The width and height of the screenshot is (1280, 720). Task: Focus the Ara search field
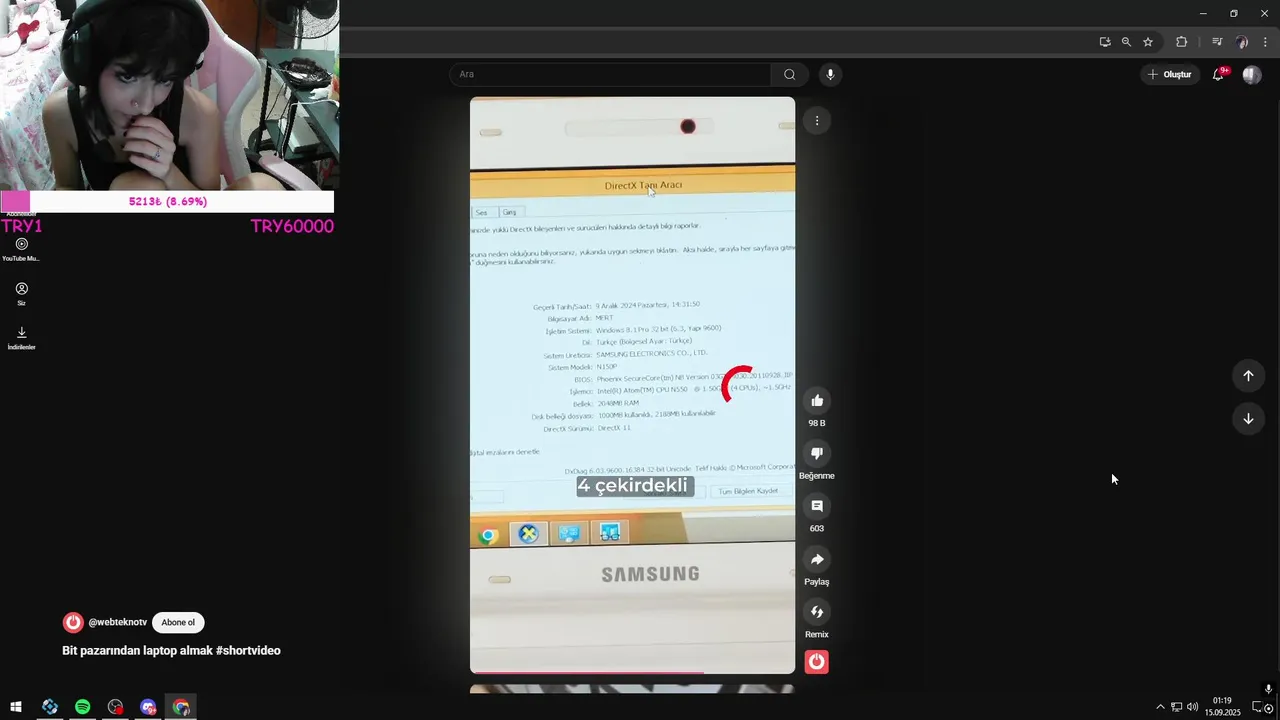610,74
